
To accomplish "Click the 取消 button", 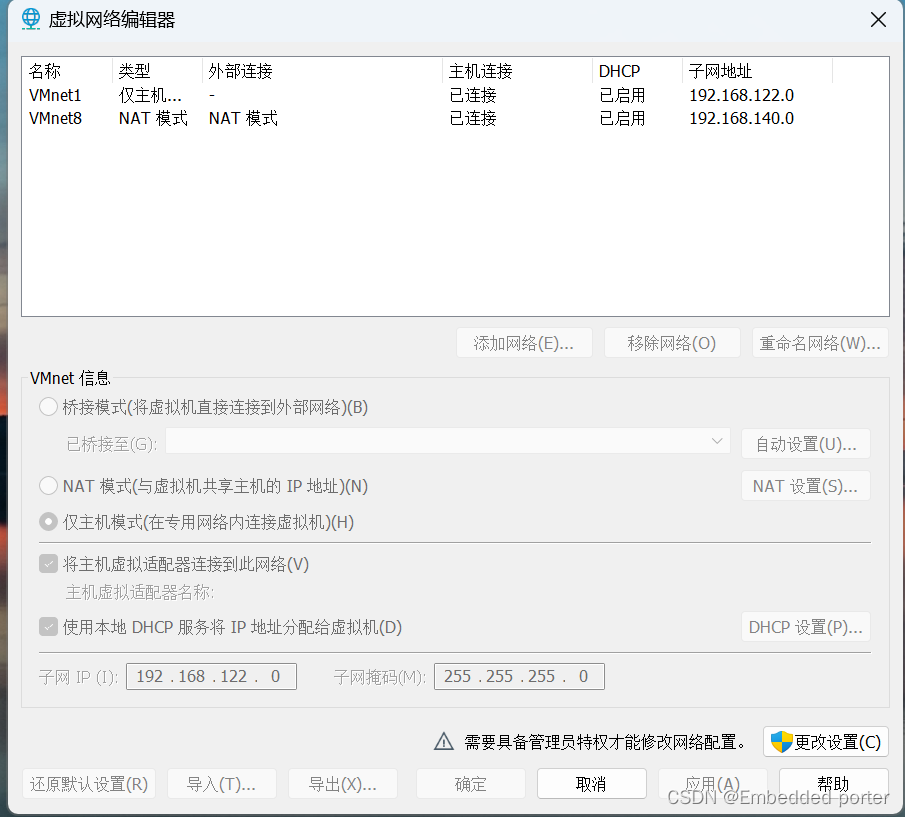I will tap(592, 784).
